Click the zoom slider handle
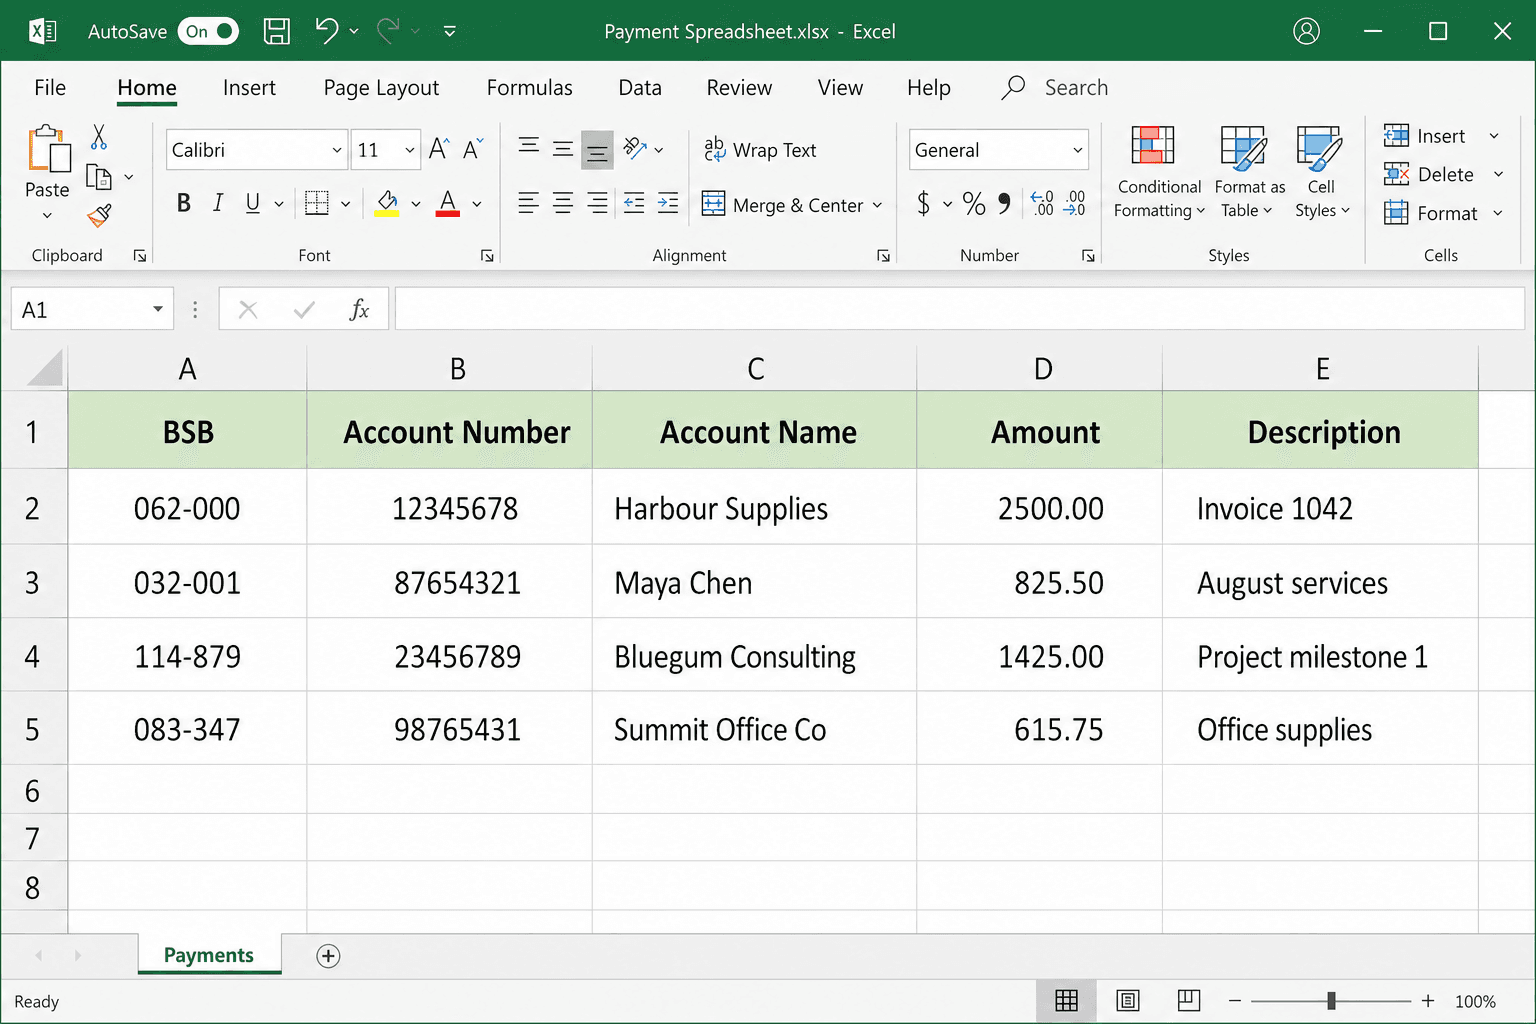This screenshot has height=1024, width=1536. (1331, 1000)
